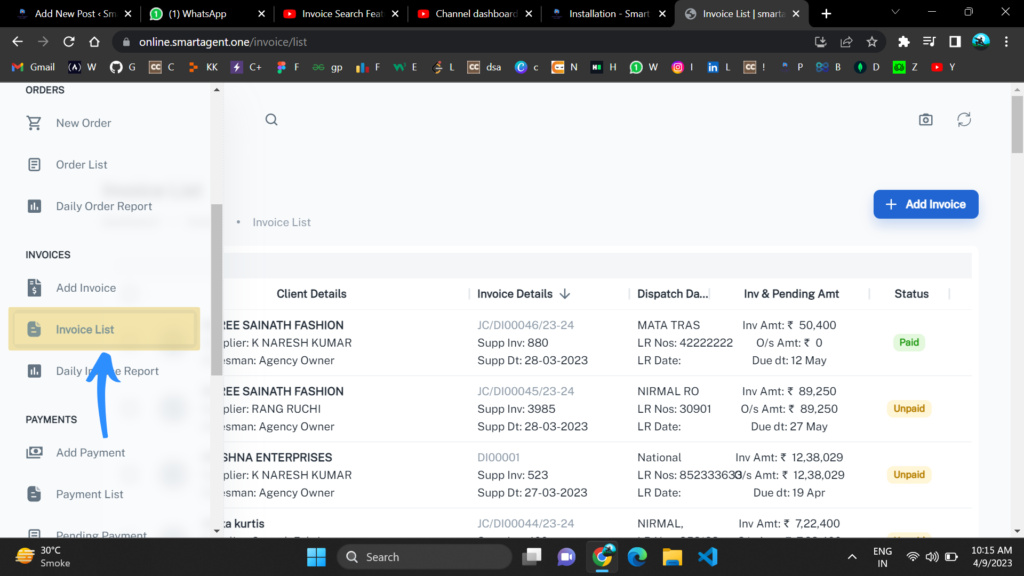Sort by Invoice Details column arrow
The height and width of the screenshot is (576, 1024).
pos(565,294)
